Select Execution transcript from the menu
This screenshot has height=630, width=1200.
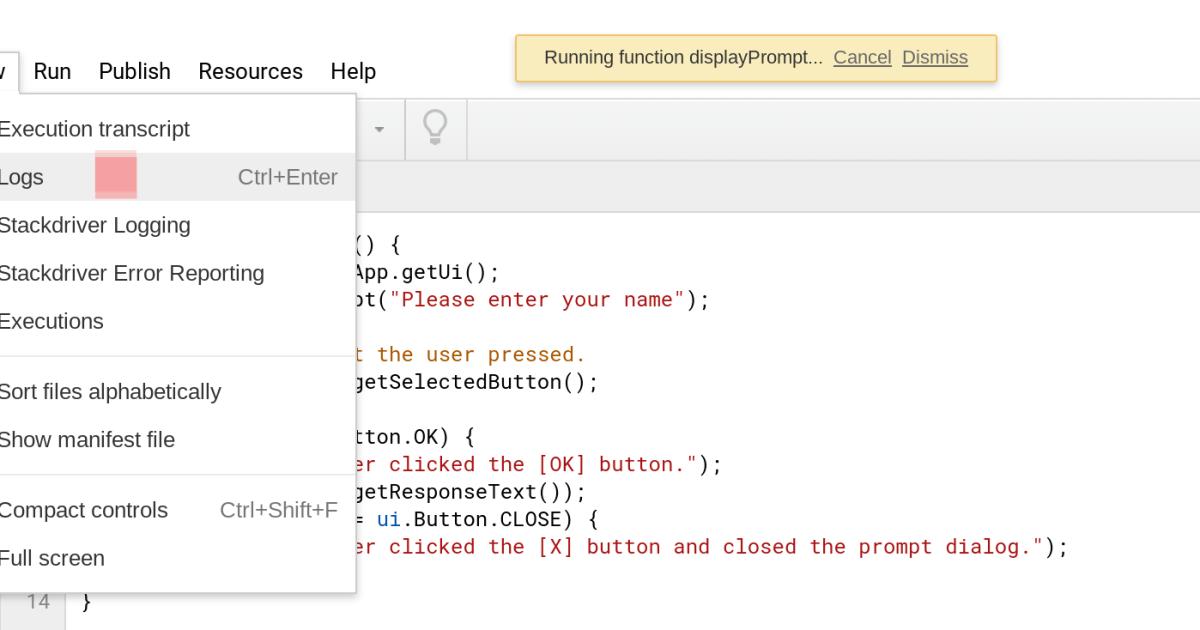94,129
